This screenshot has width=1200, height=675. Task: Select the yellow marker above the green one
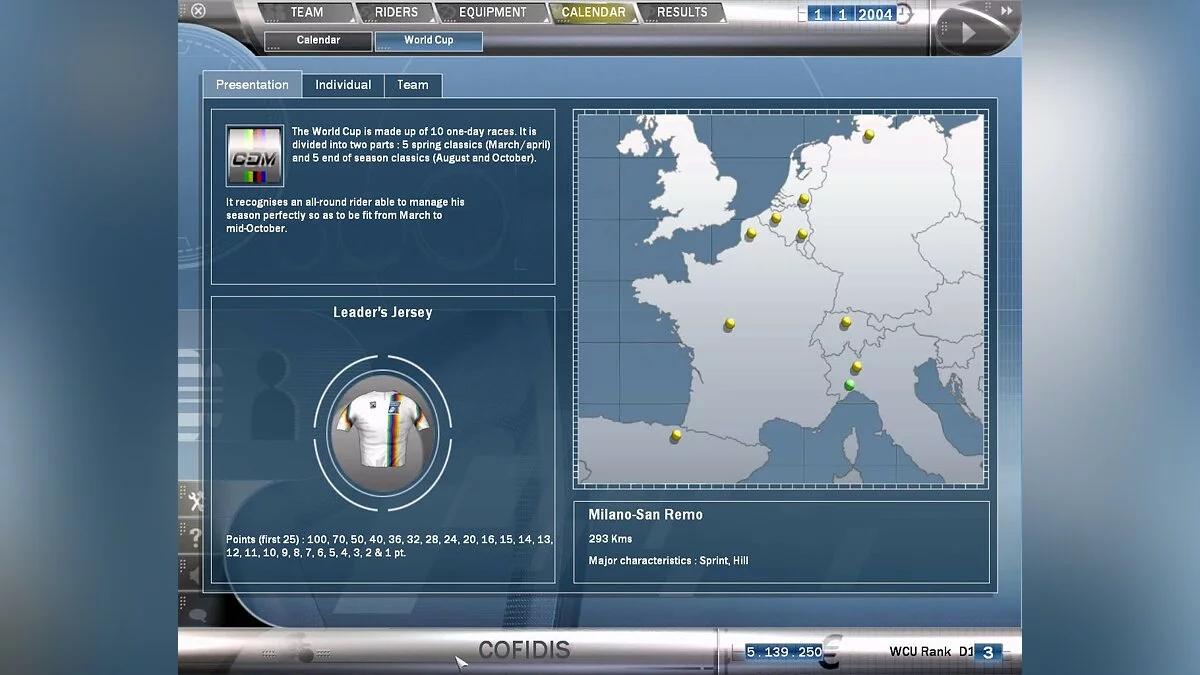tap(856, 368)
